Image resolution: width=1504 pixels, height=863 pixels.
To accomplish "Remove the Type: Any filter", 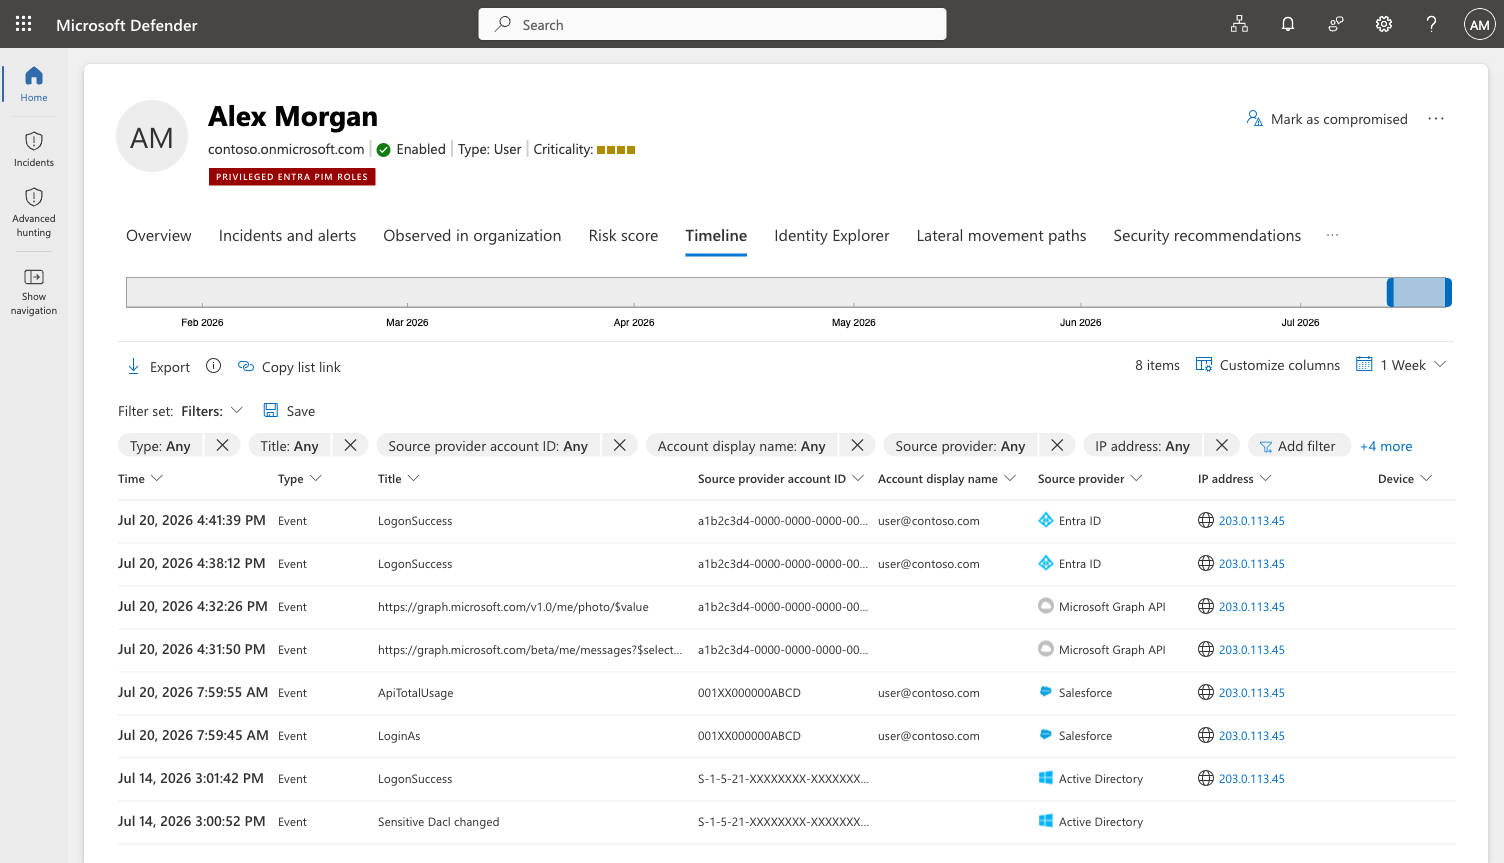I will click(222, 445).
